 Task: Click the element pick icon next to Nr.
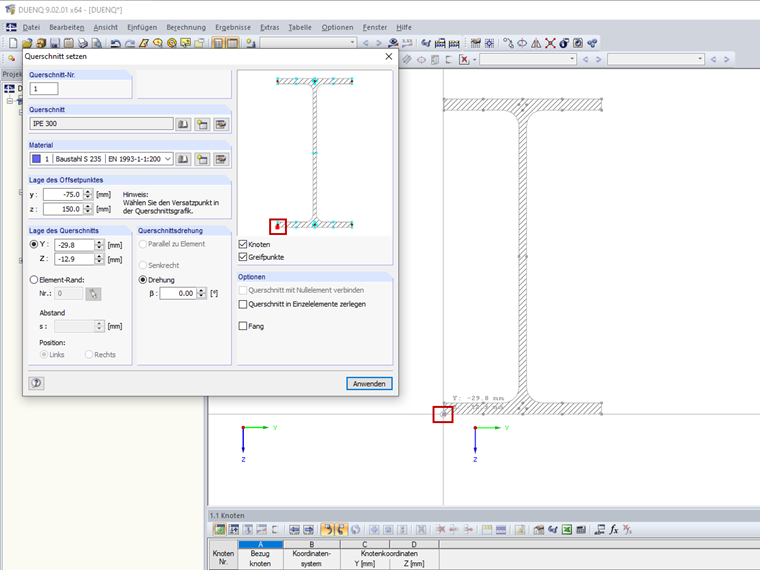pyautogui.click(x=93, y=294)
